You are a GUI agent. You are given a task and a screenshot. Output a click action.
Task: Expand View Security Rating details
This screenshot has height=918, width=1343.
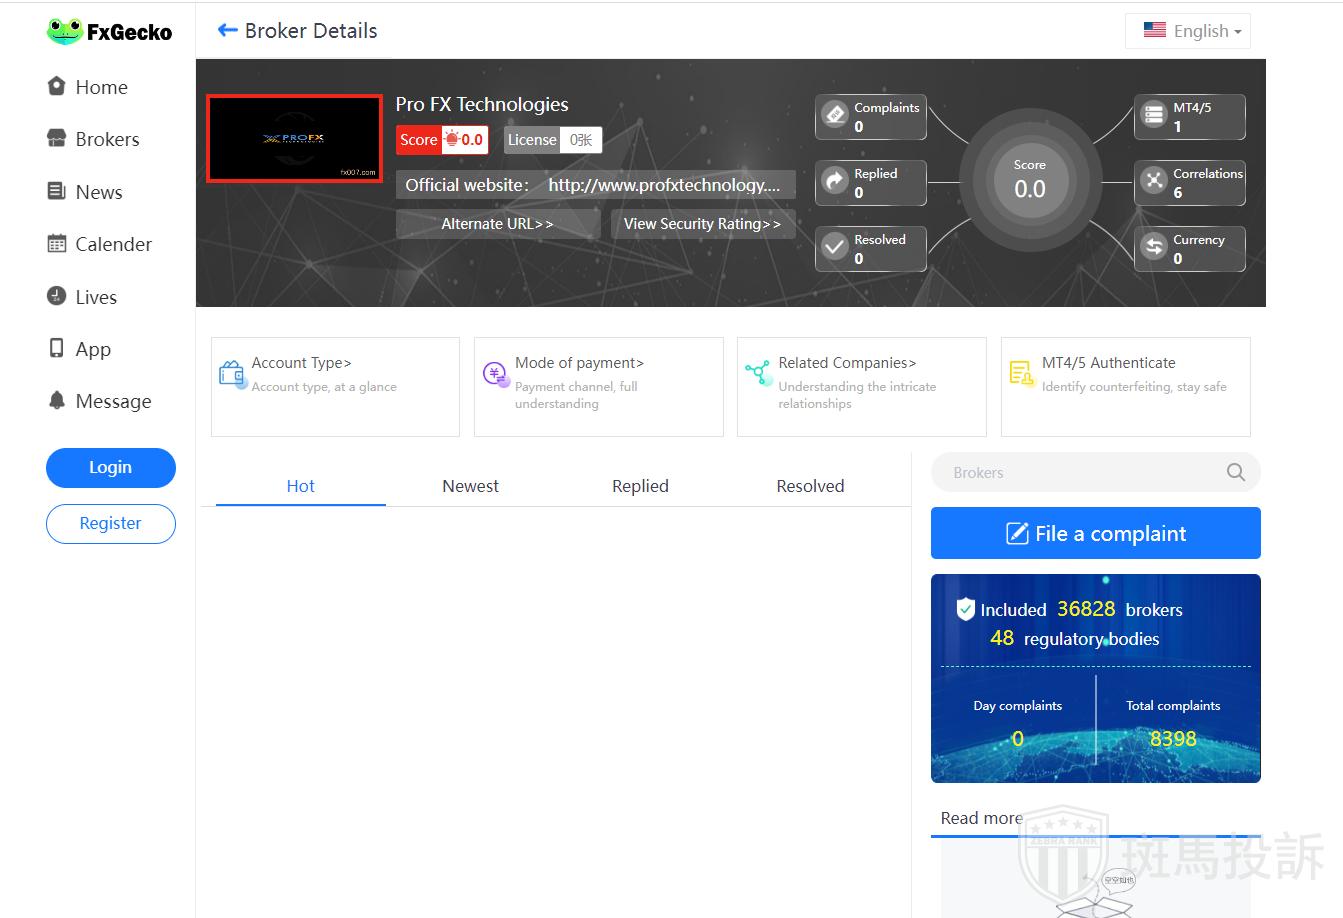point(702,224)
